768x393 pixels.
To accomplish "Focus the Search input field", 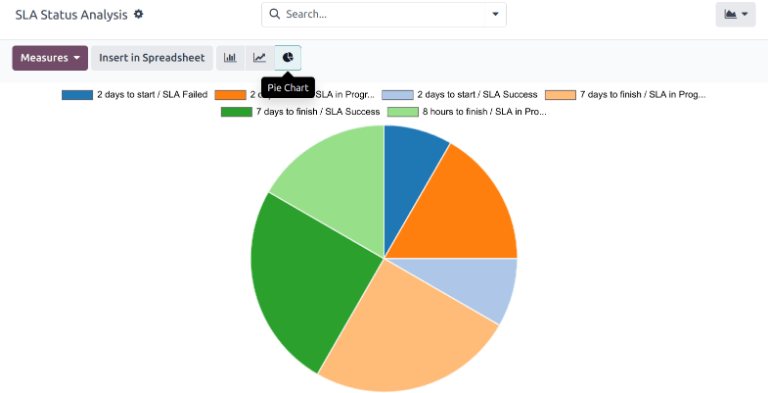I will (384, 14).
